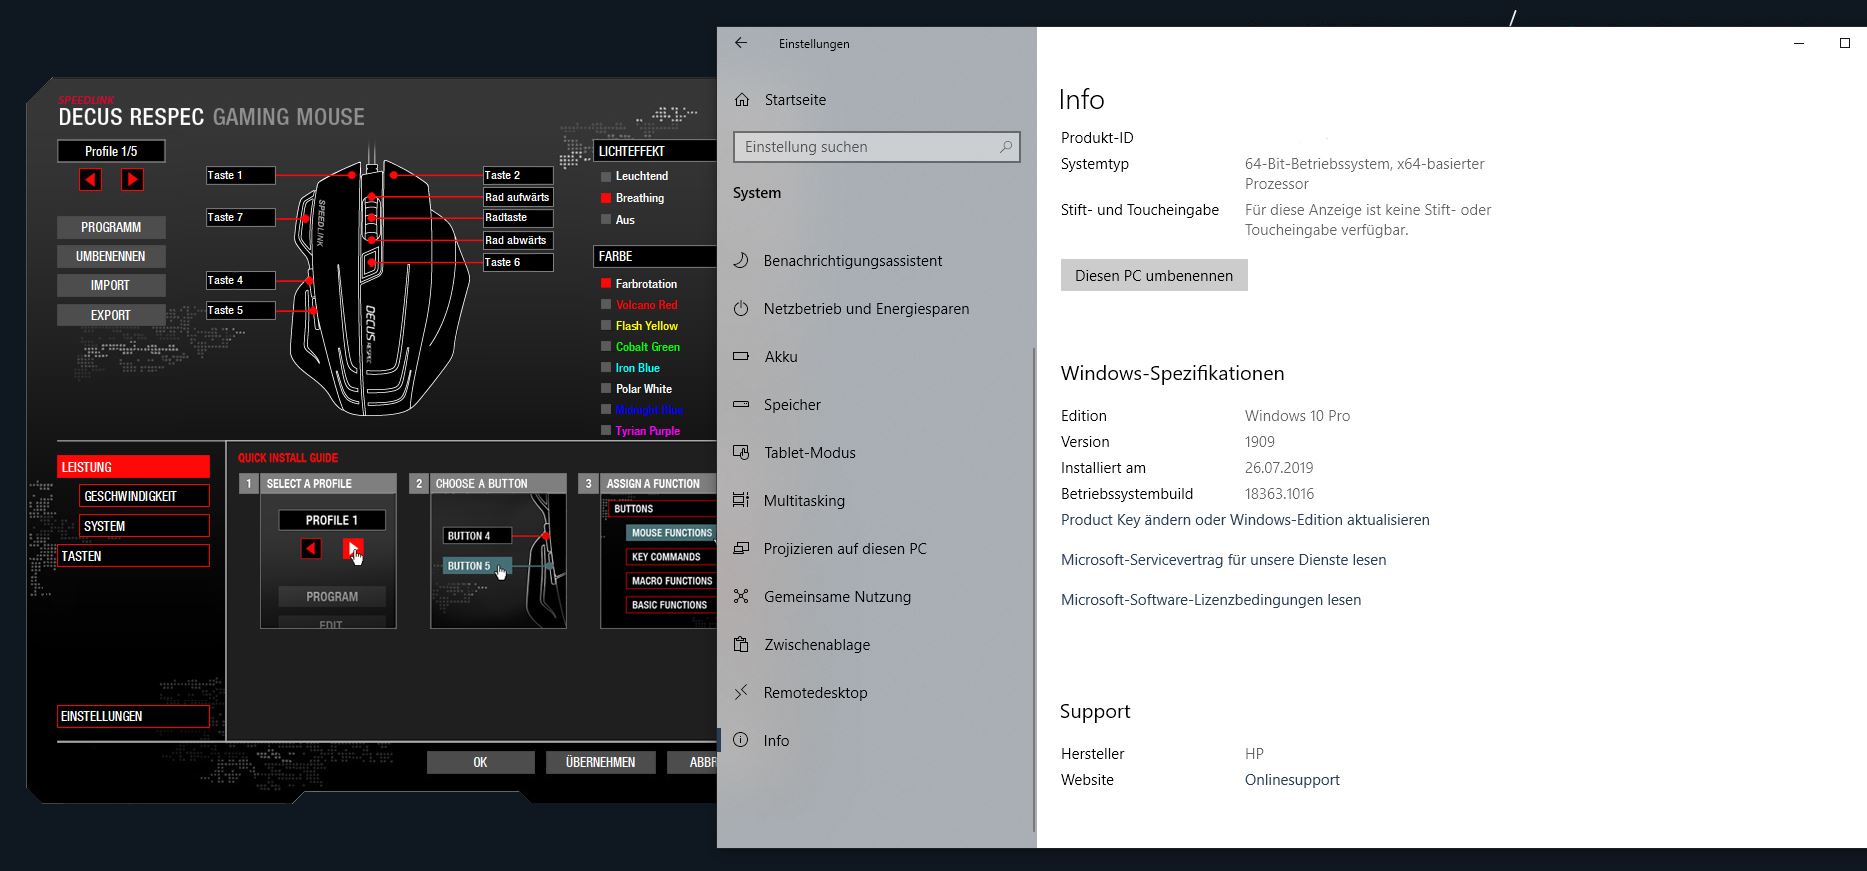Click the PROGRAMM button

click(111, 227)
